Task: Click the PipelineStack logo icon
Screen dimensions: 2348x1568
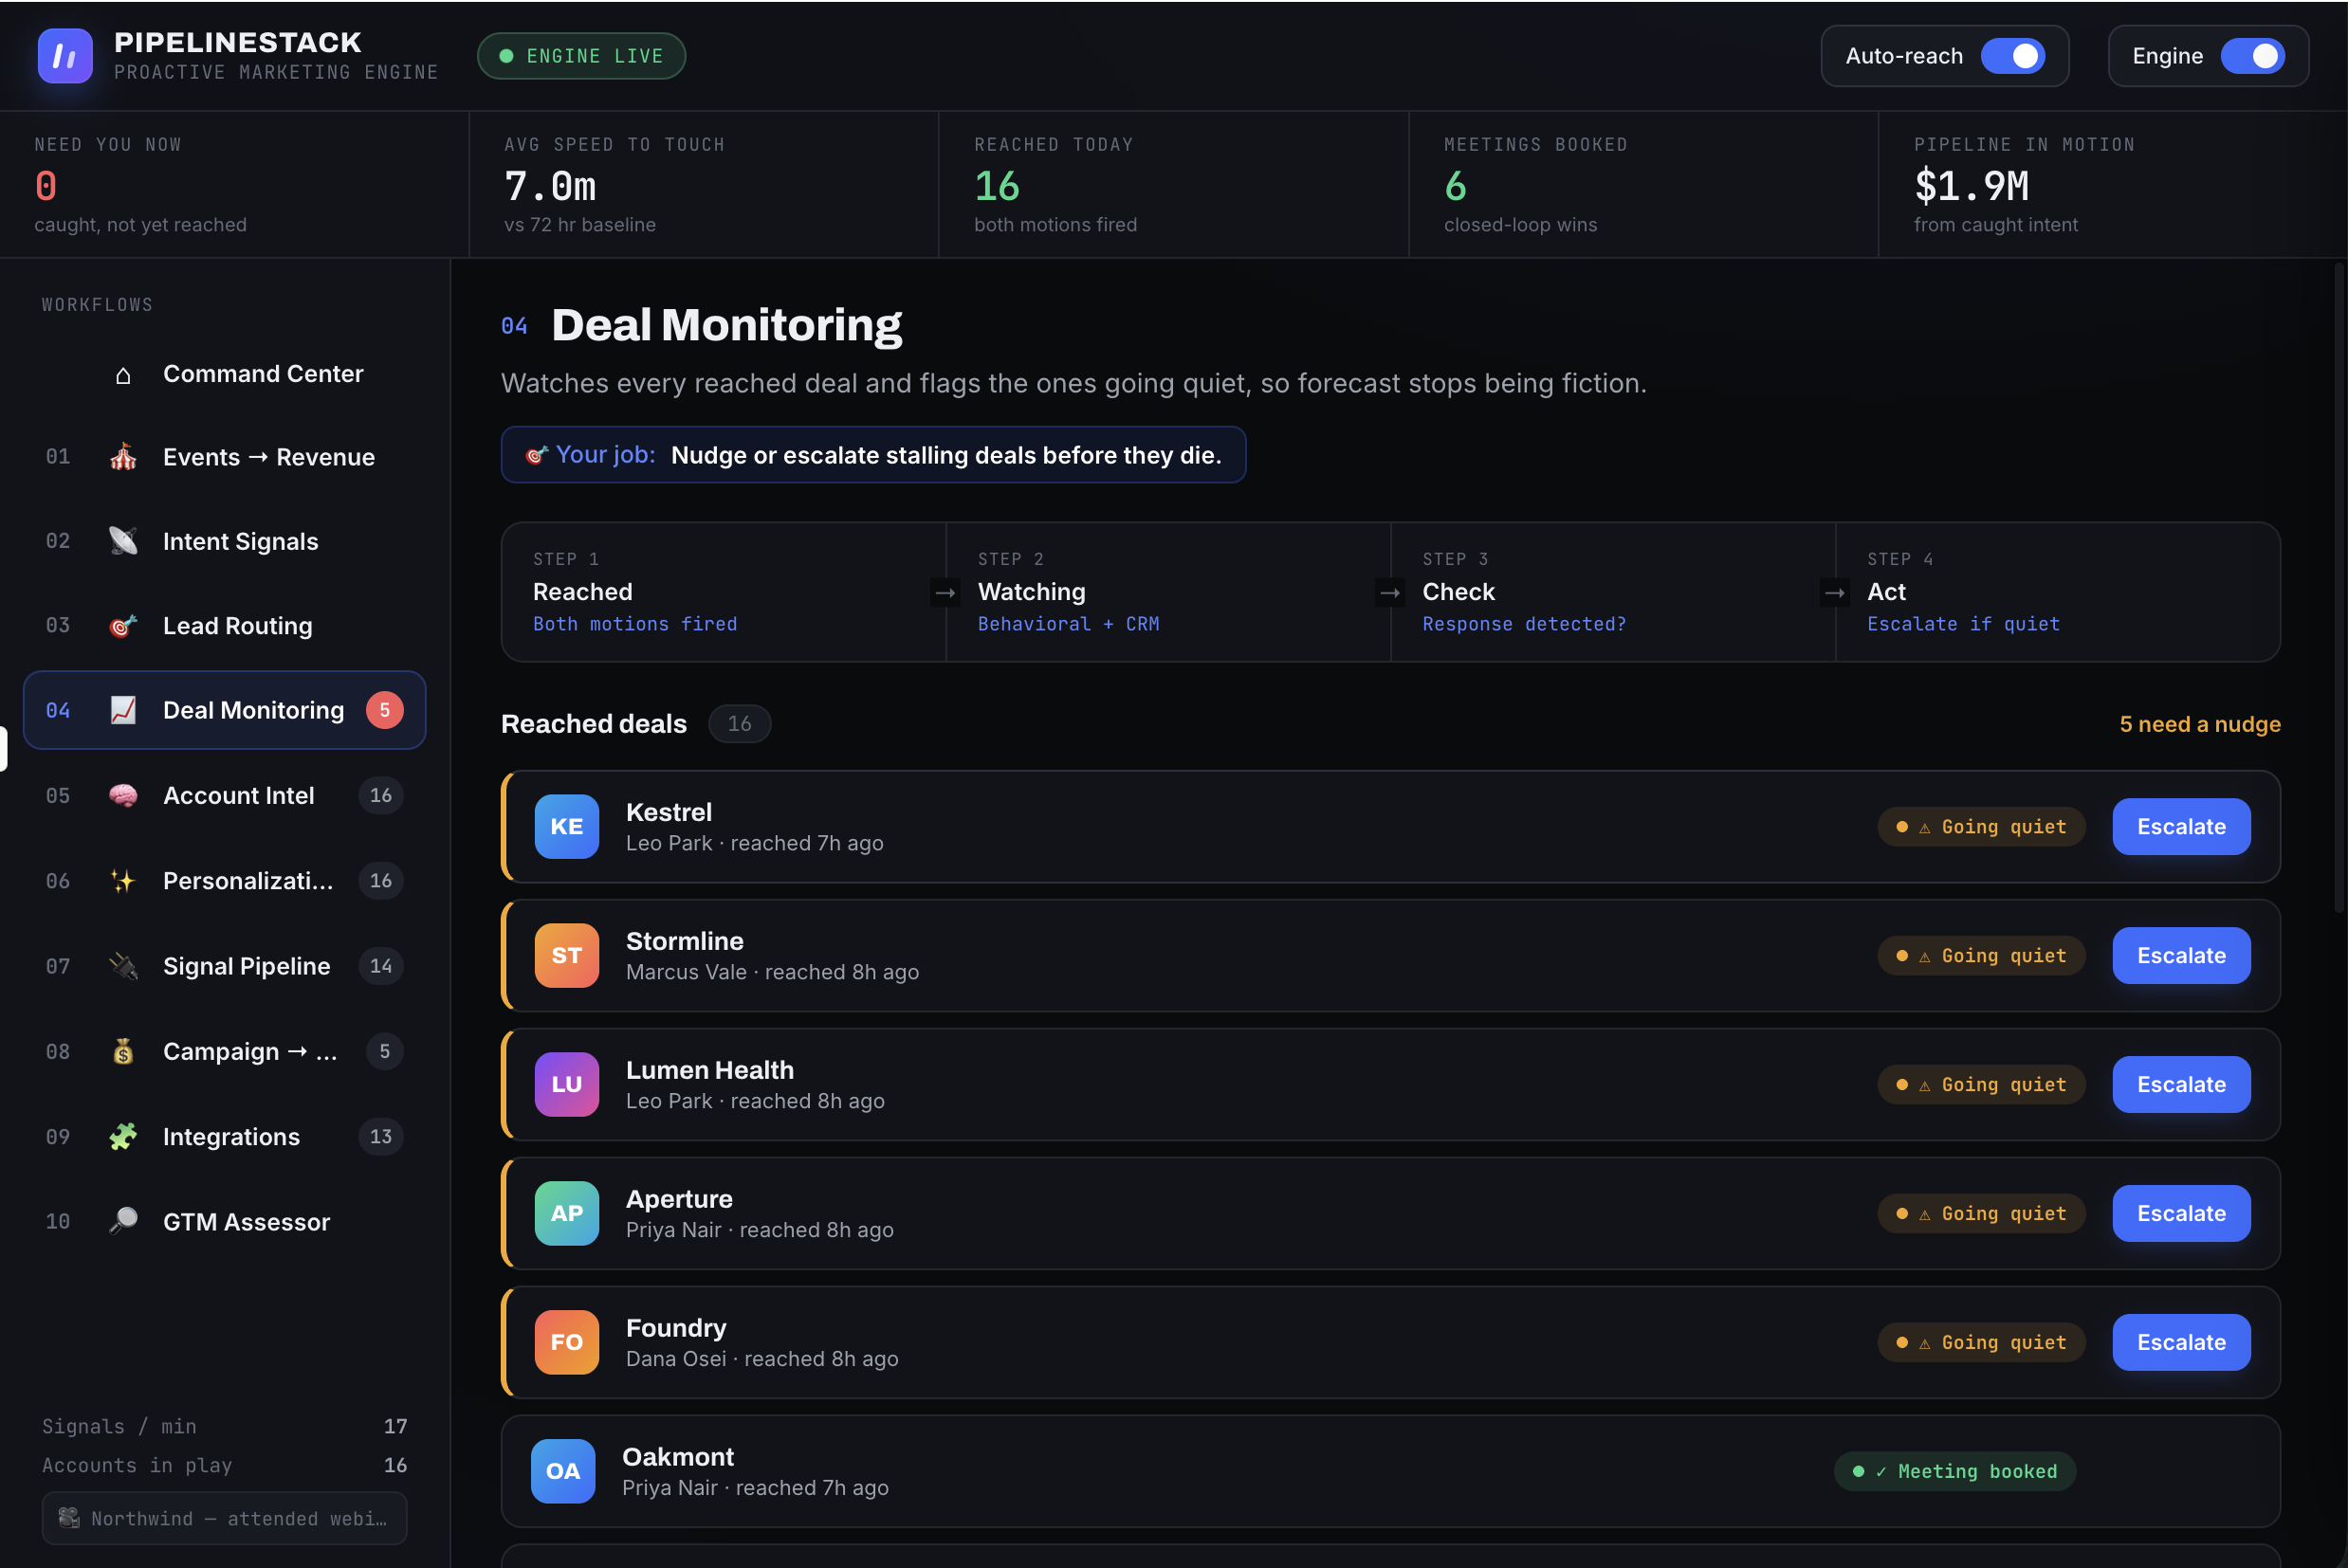Action: pyautogui.click(x=65, y=56)
